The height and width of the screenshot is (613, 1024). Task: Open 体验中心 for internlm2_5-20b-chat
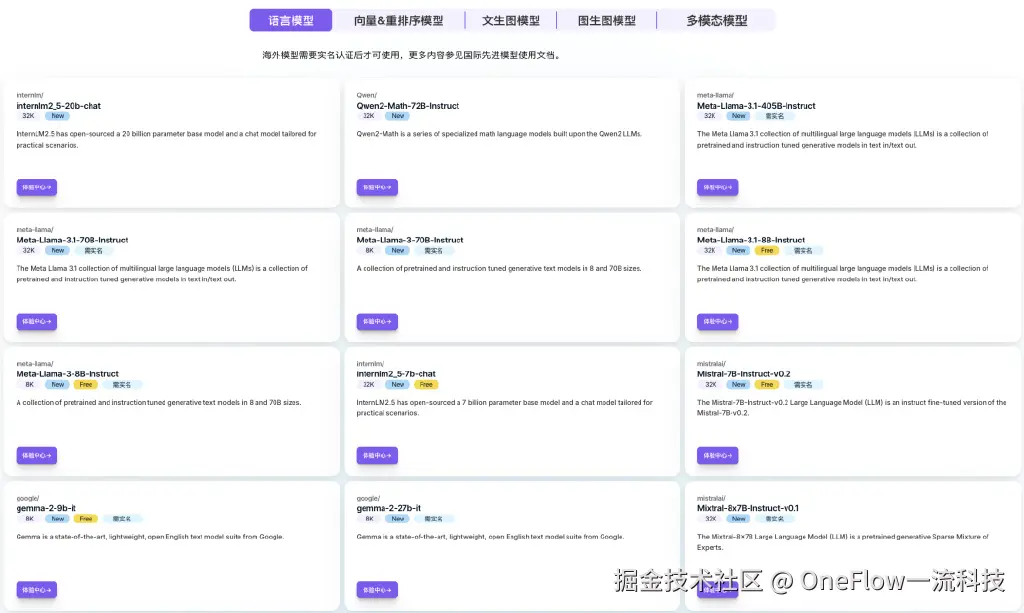click(x=37, y=187)
